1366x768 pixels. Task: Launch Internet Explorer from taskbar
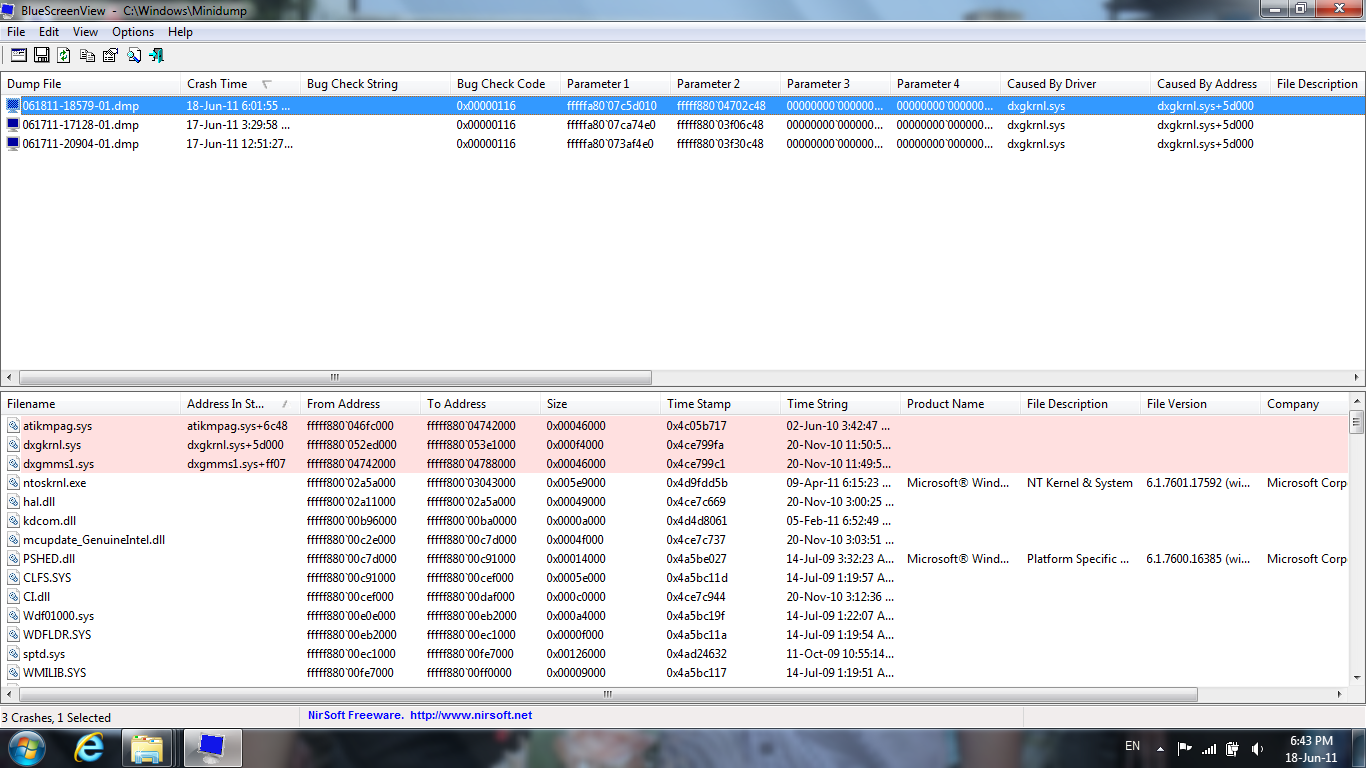[x=89, y=748]
